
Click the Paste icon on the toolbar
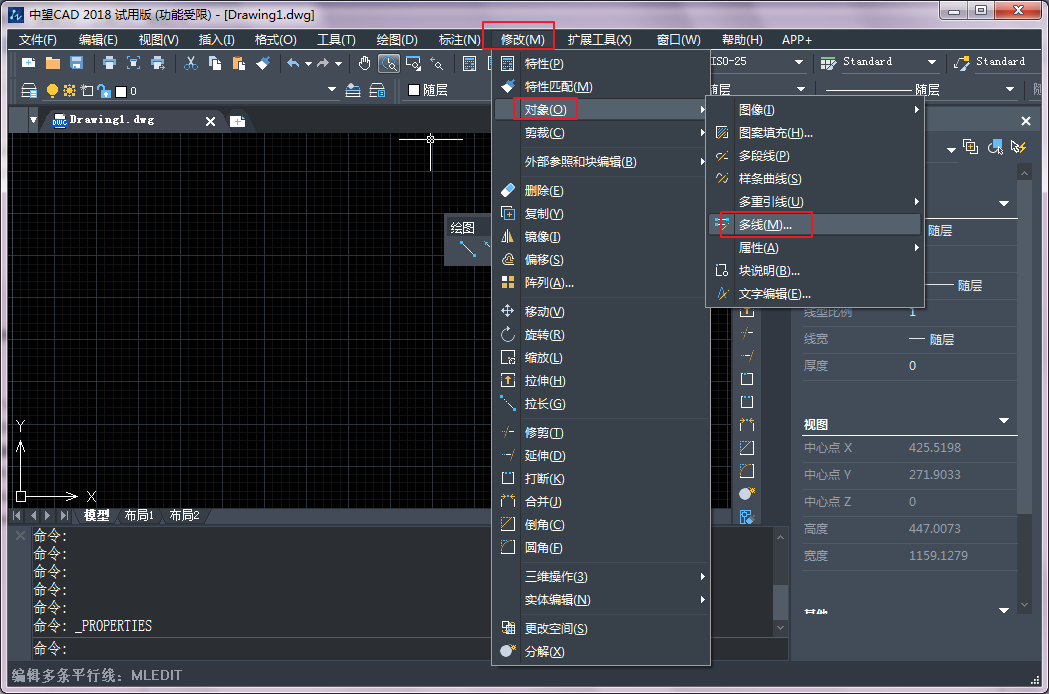coord(240,62)
